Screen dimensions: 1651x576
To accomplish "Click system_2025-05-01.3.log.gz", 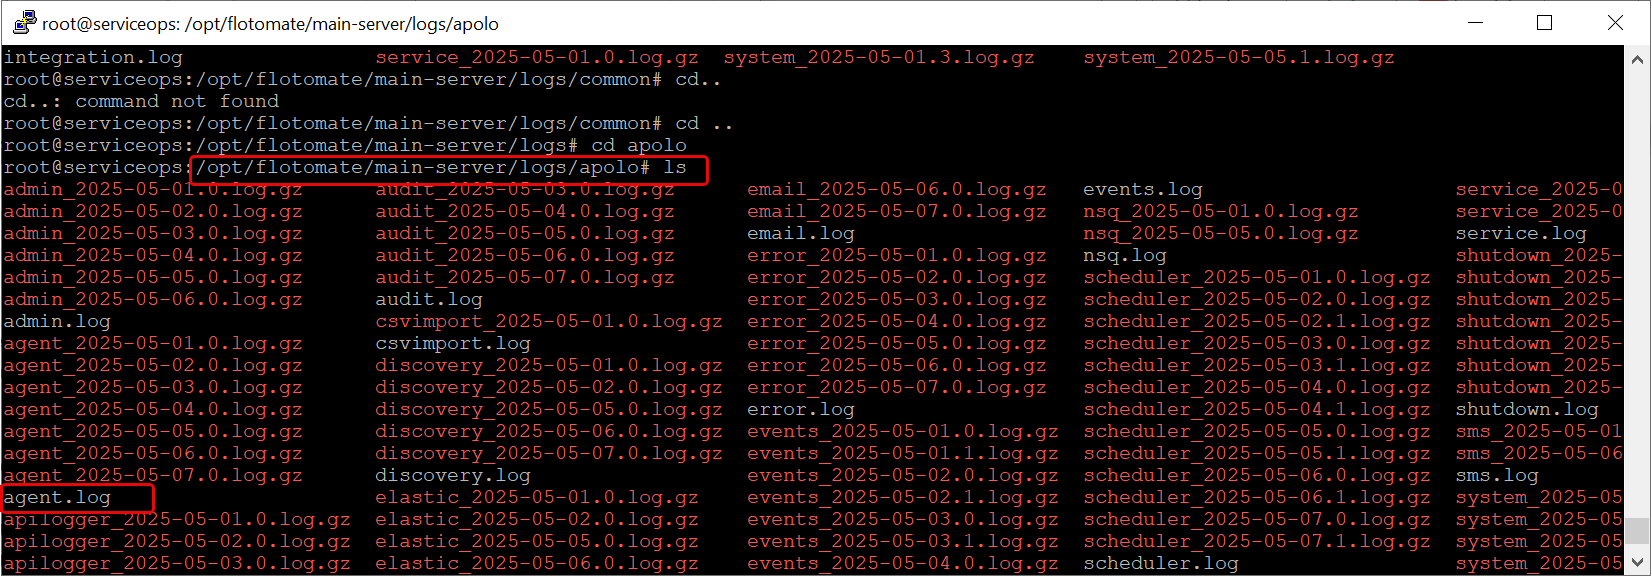I will (879, 57).
